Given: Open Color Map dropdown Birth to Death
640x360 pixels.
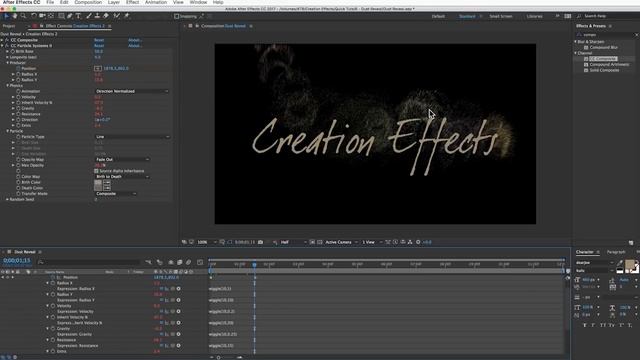Looking at the screenshot, I should (122, 177).
